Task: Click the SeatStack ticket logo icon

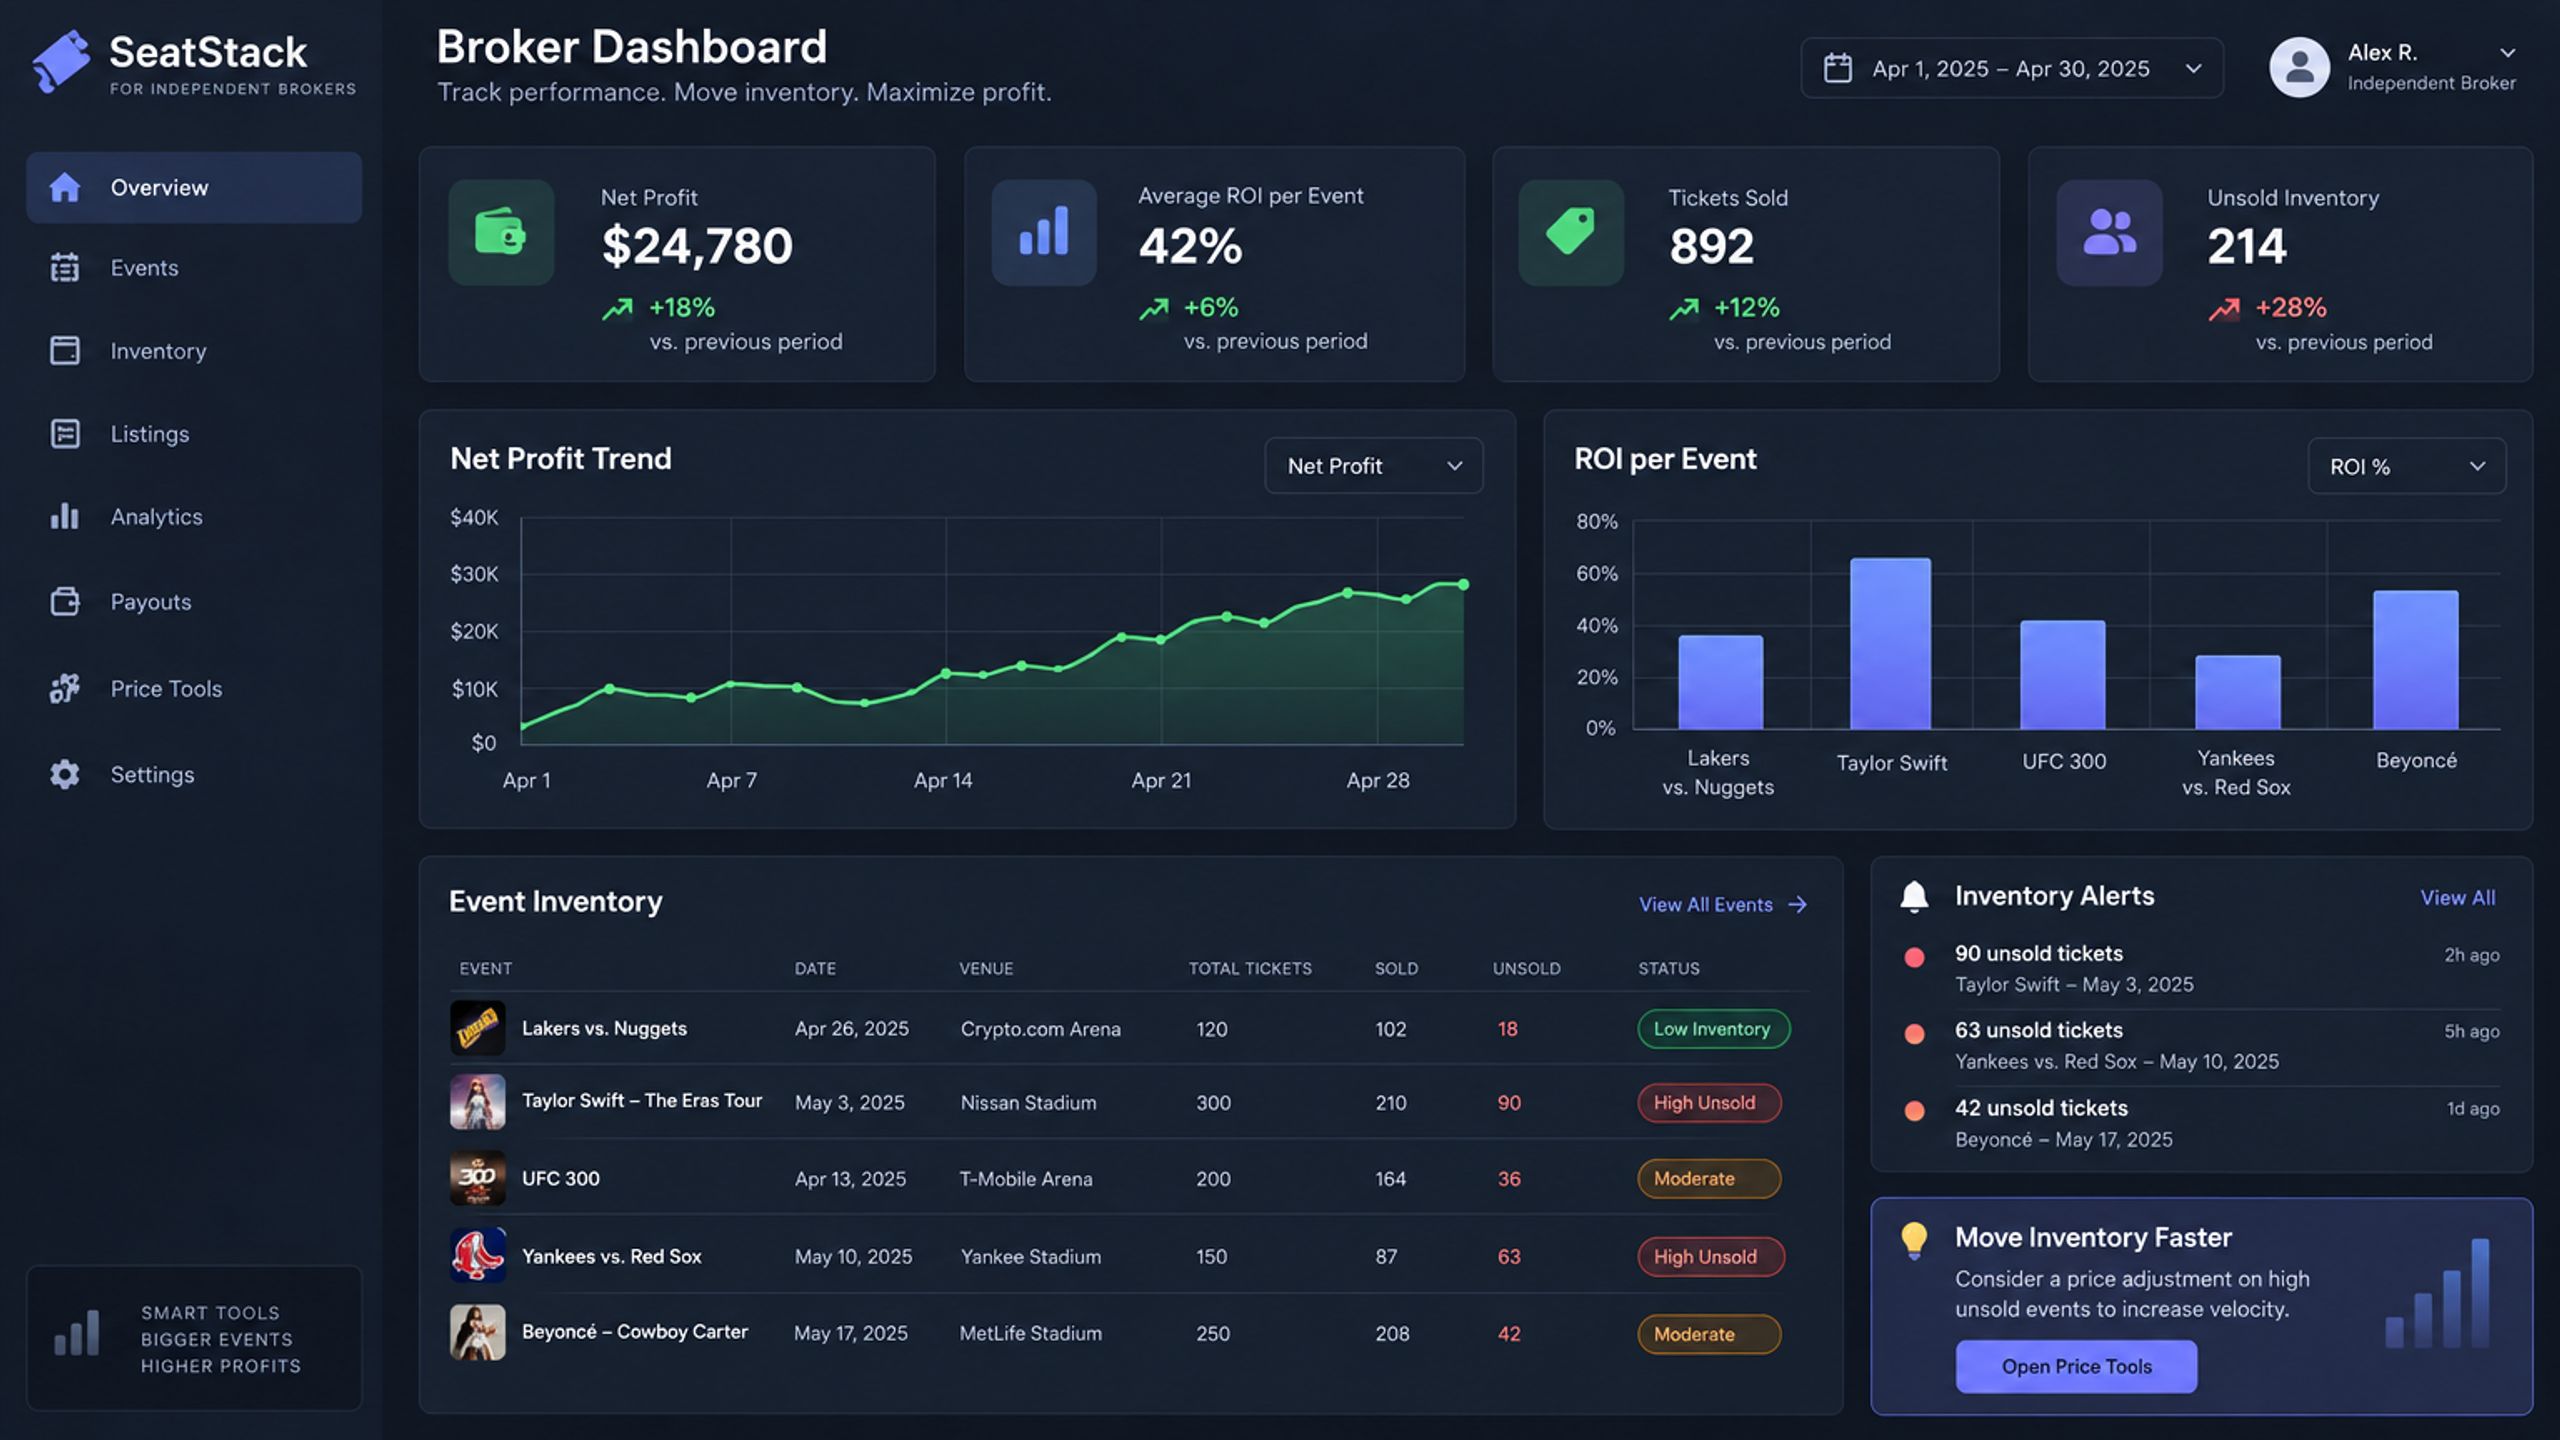Action: (x=61, y=62)
